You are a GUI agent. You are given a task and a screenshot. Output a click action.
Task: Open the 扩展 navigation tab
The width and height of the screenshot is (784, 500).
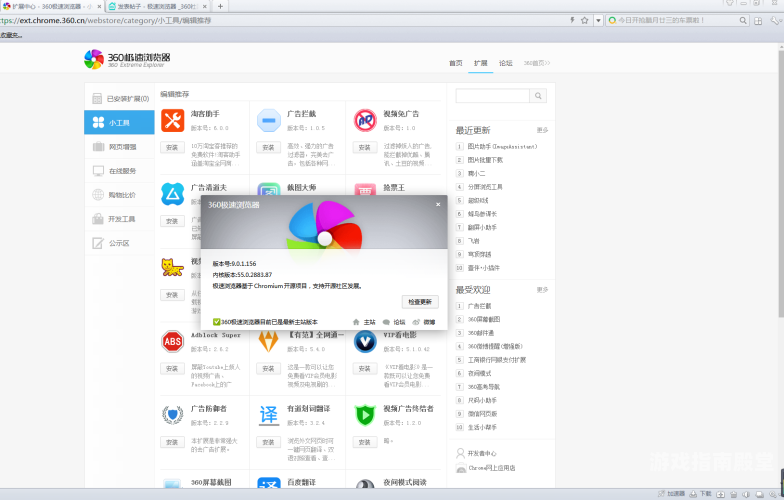point(480,63)
